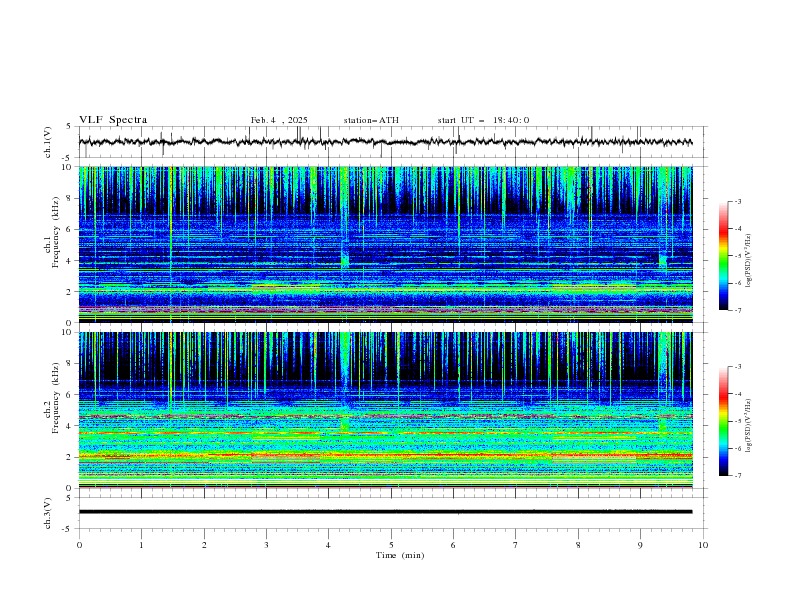792x612 pixels.
Task: Click the "-3" label on the ch.1 colorbar
Action: (x=738, y=201)
